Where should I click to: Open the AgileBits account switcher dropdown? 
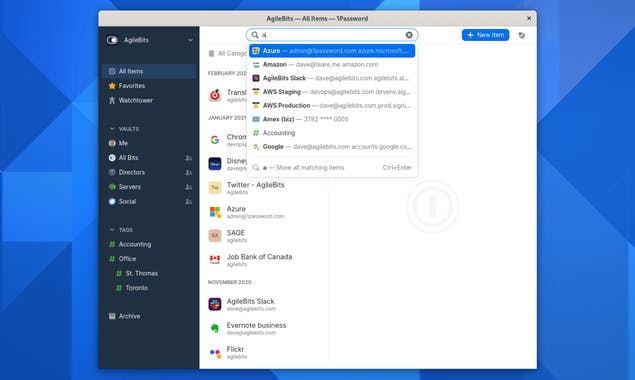pos(190,40)
